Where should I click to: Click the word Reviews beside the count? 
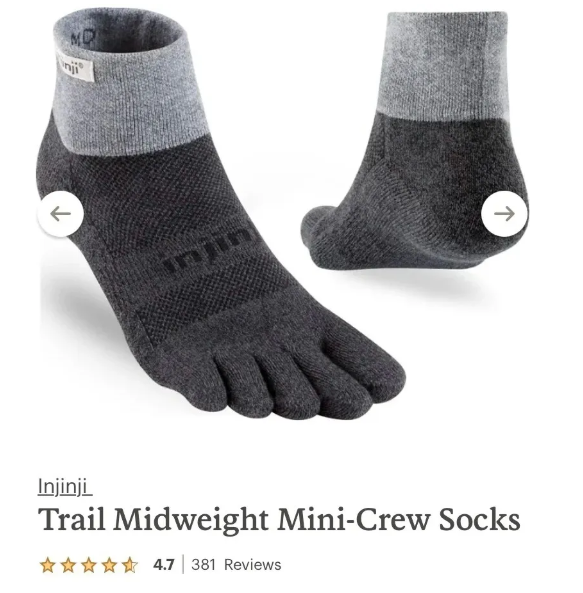tap(253, 565)
